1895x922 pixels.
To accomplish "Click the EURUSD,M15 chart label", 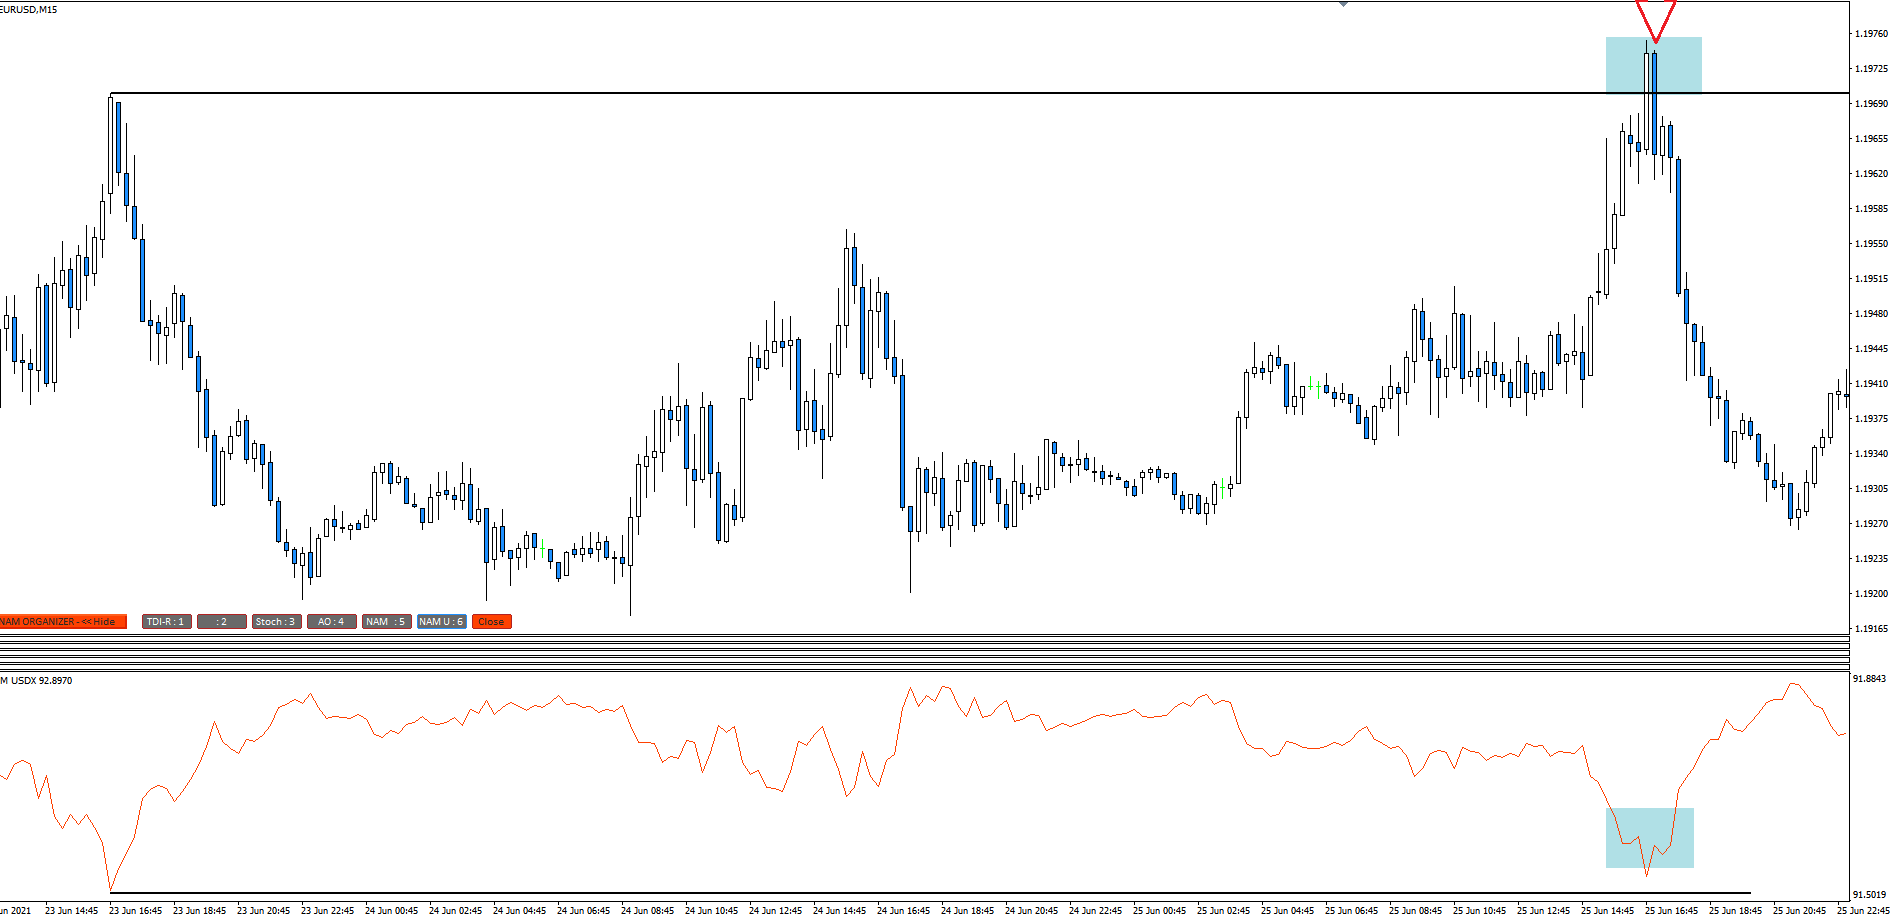I will [x=29, y=9].
